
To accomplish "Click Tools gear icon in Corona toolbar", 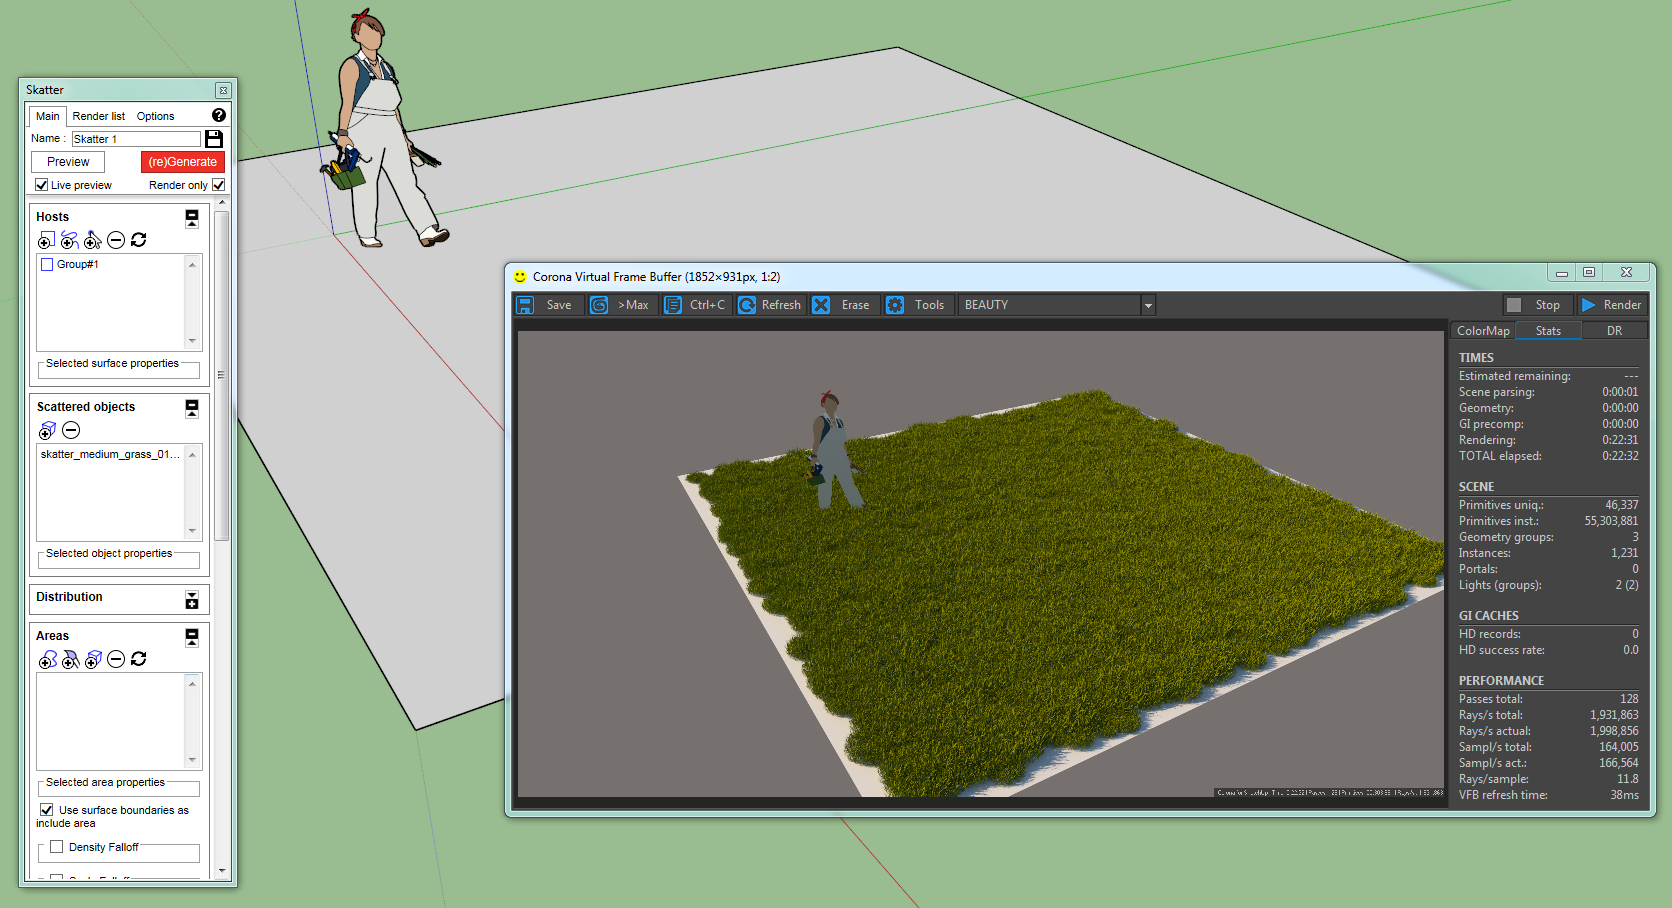I will [895, 305].
